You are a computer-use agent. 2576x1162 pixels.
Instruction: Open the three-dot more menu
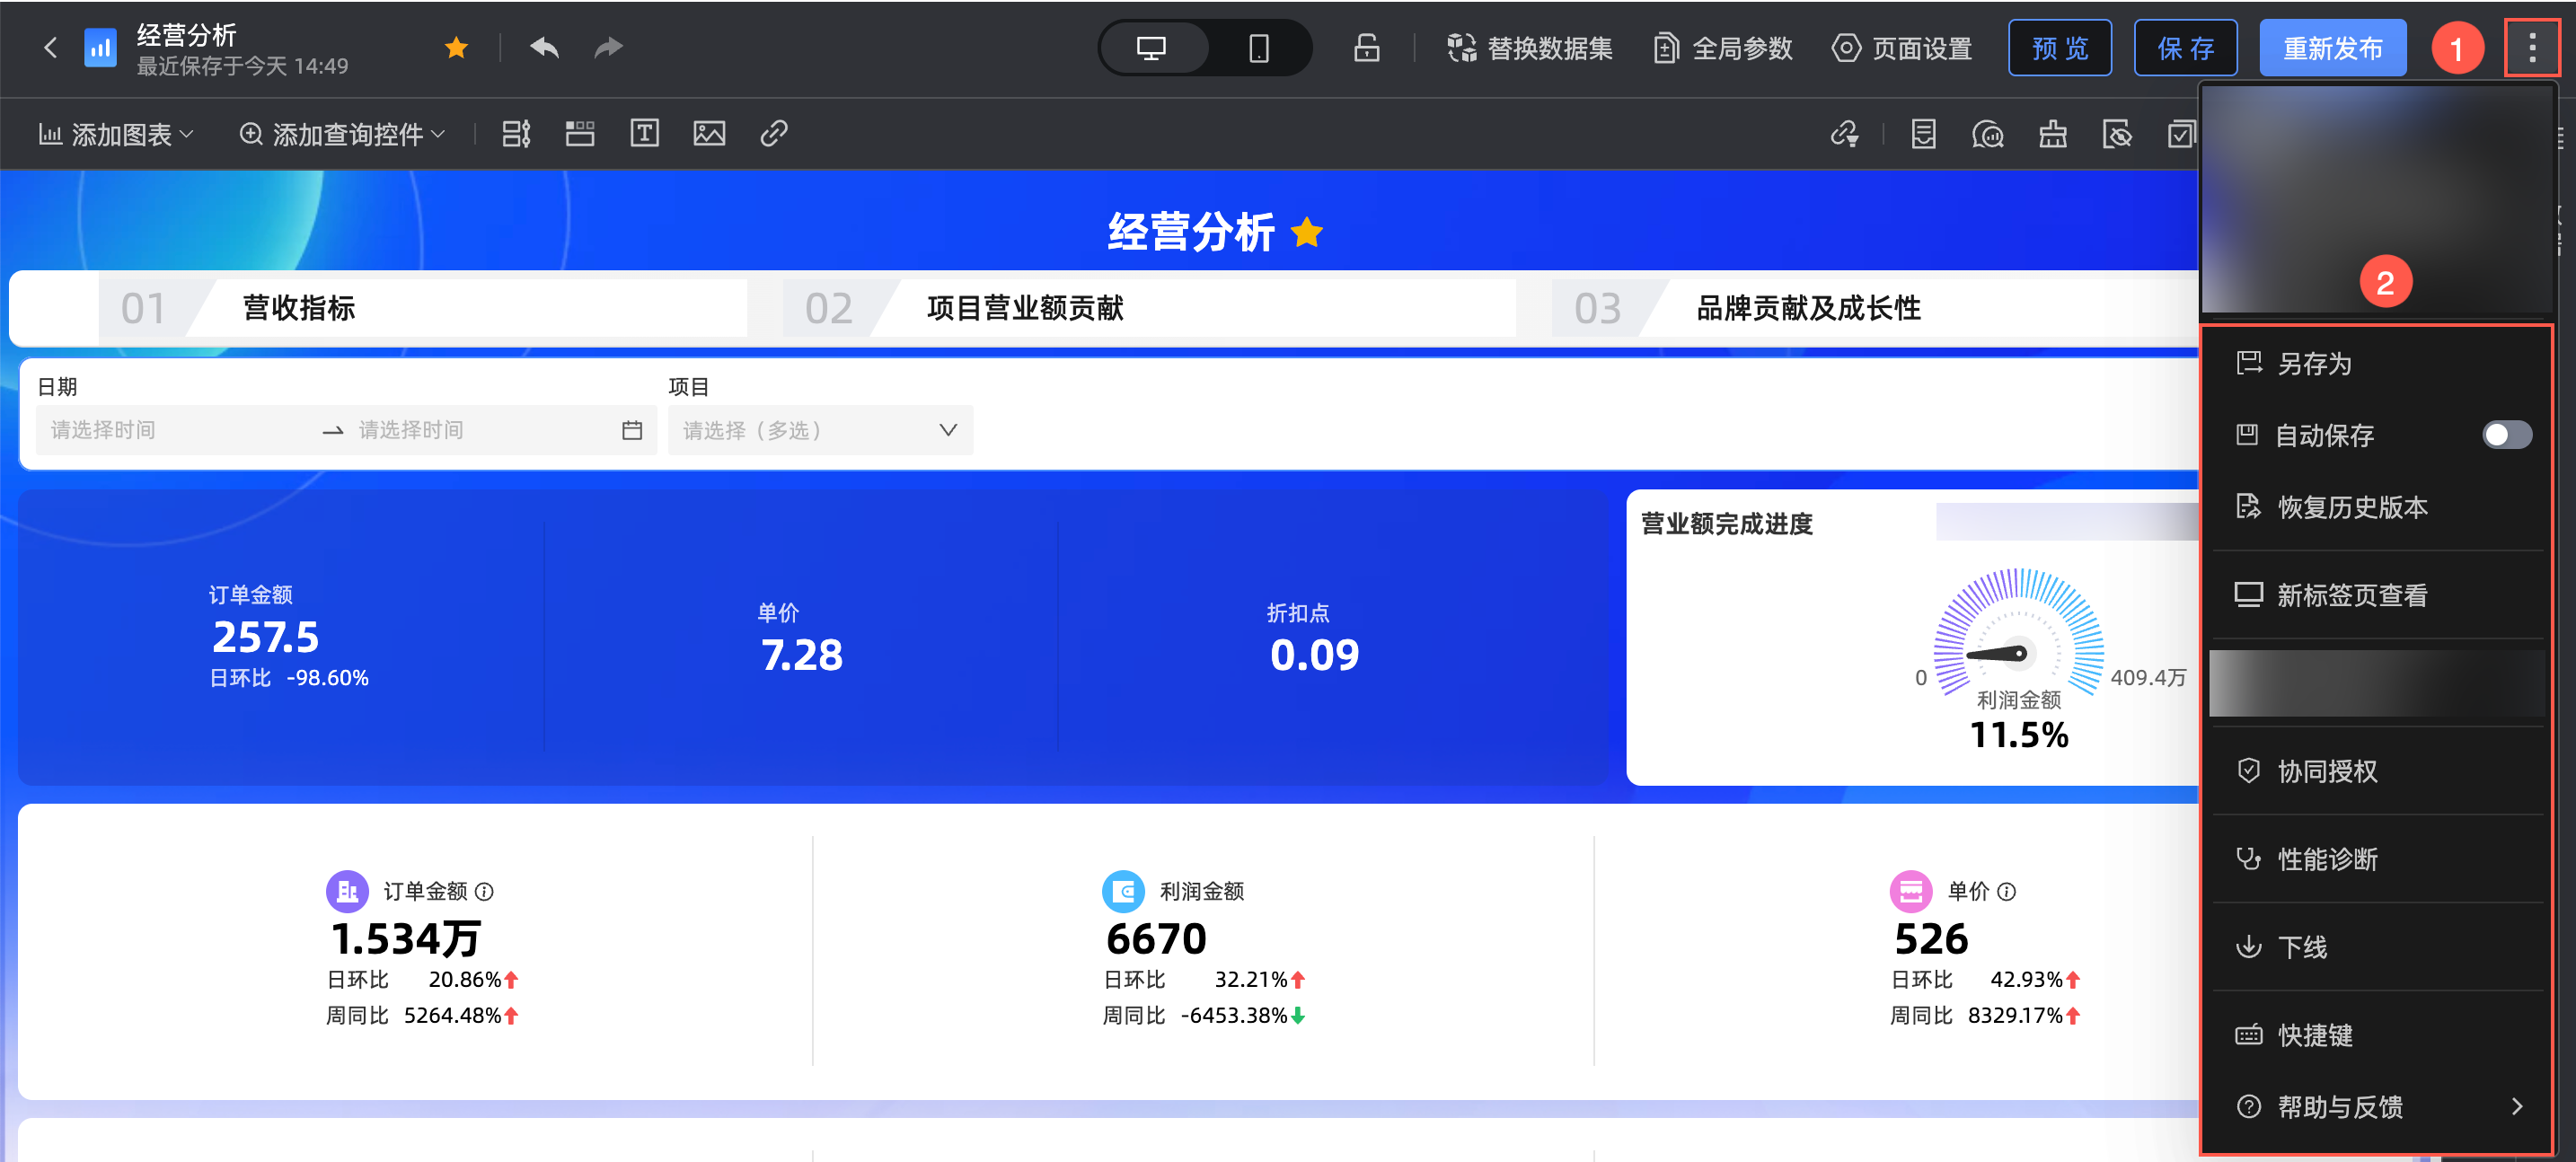(x=2531, y=48)
